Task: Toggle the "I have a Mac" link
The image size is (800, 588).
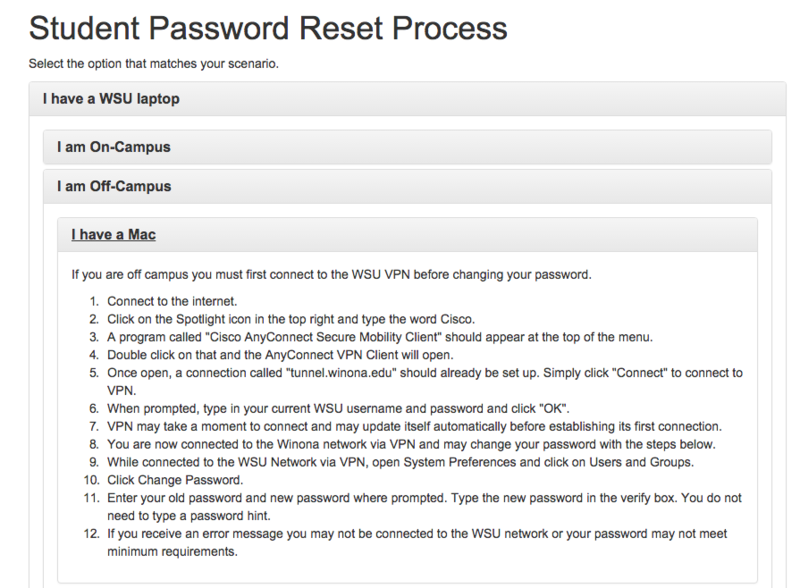Action: point(113,235)
